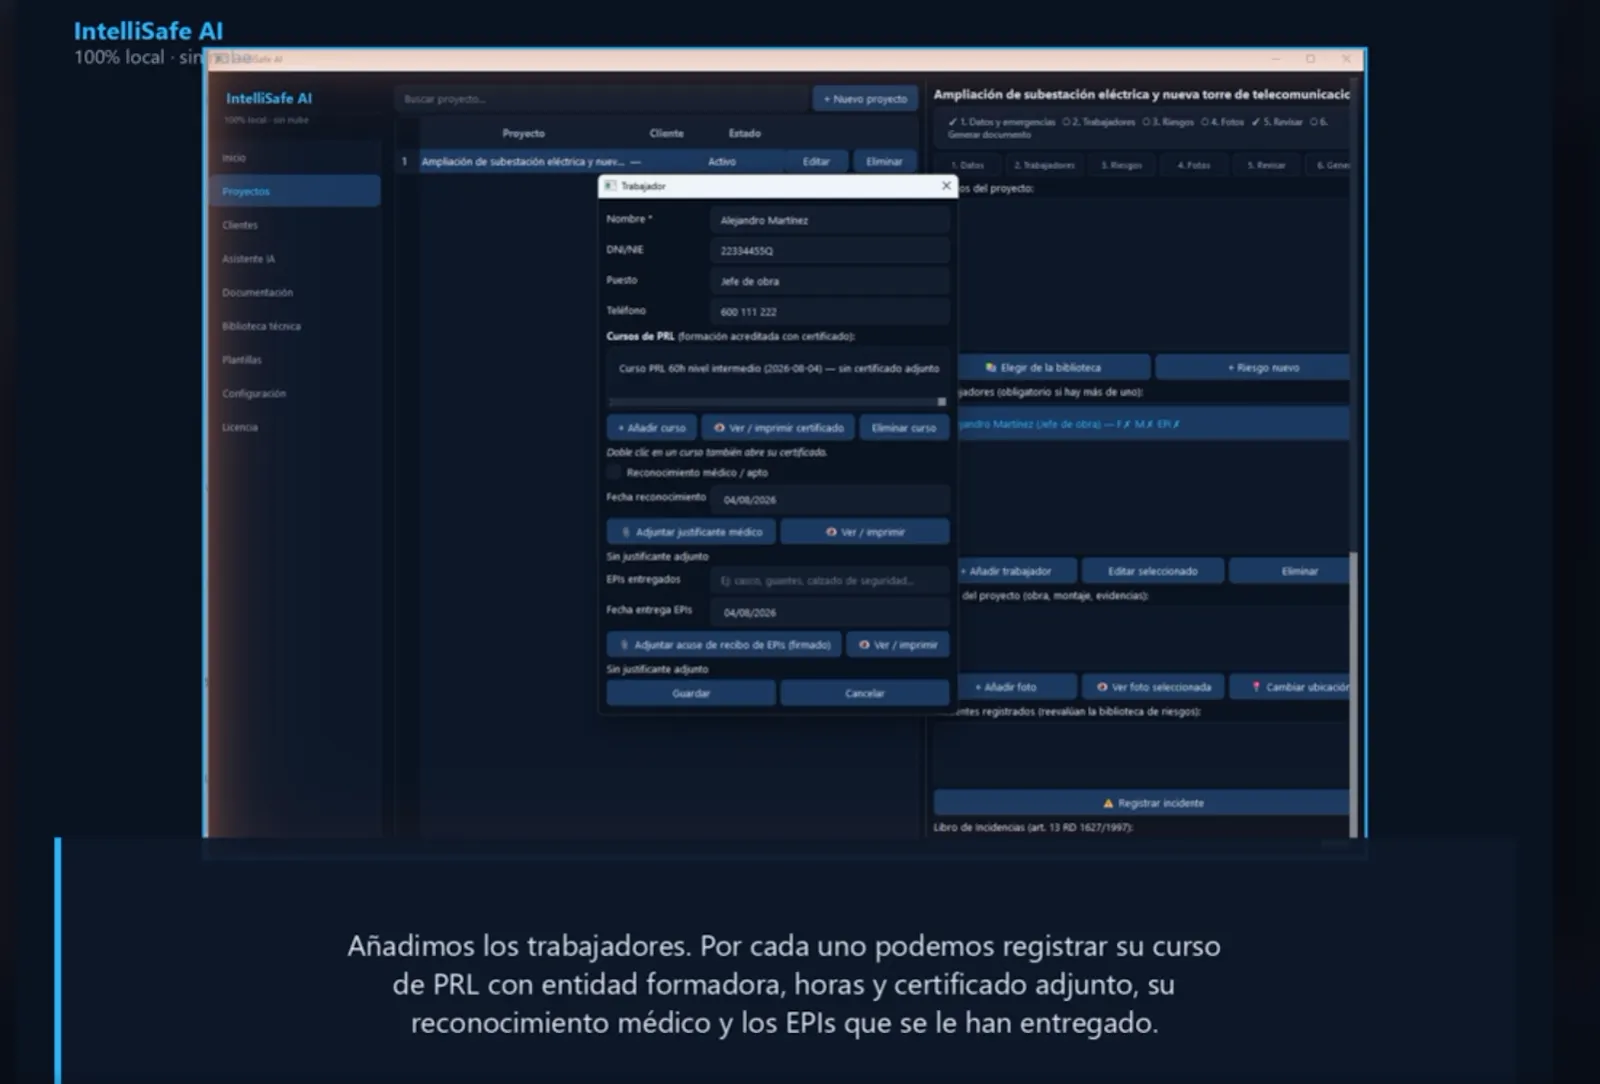Click the Fecha reconocimiento date field
The width and height of the screenshot is (1600, 1084).
tap(830, 499)
